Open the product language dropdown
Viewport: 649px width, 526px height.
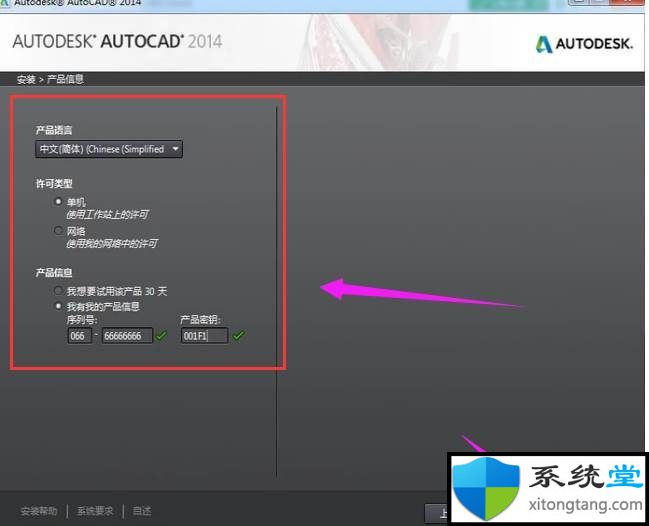tap(109, 149)
